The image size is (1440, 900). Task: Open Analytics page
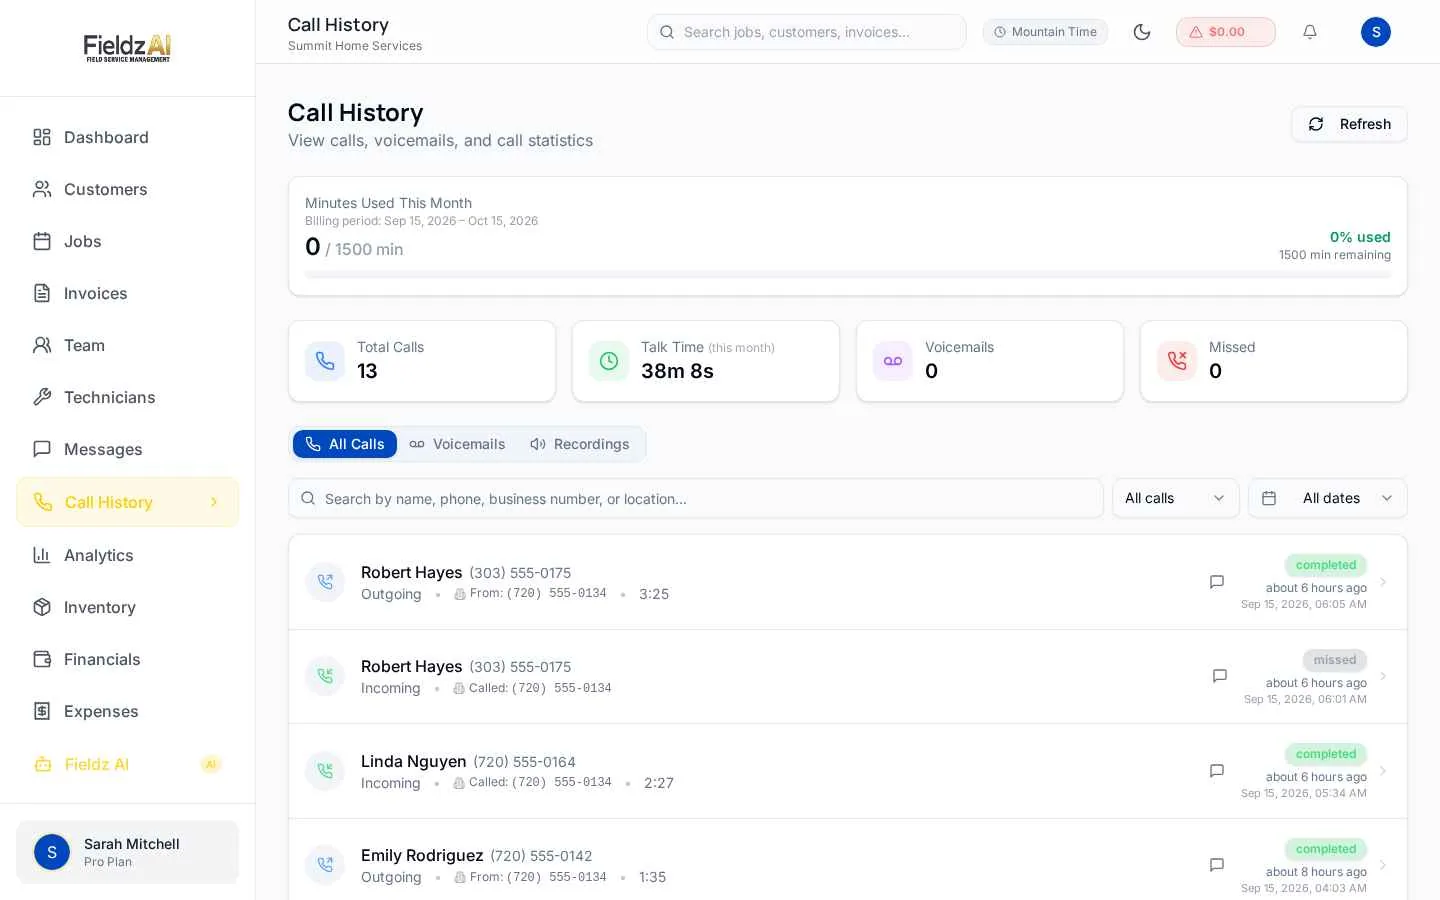pos(127,555)
